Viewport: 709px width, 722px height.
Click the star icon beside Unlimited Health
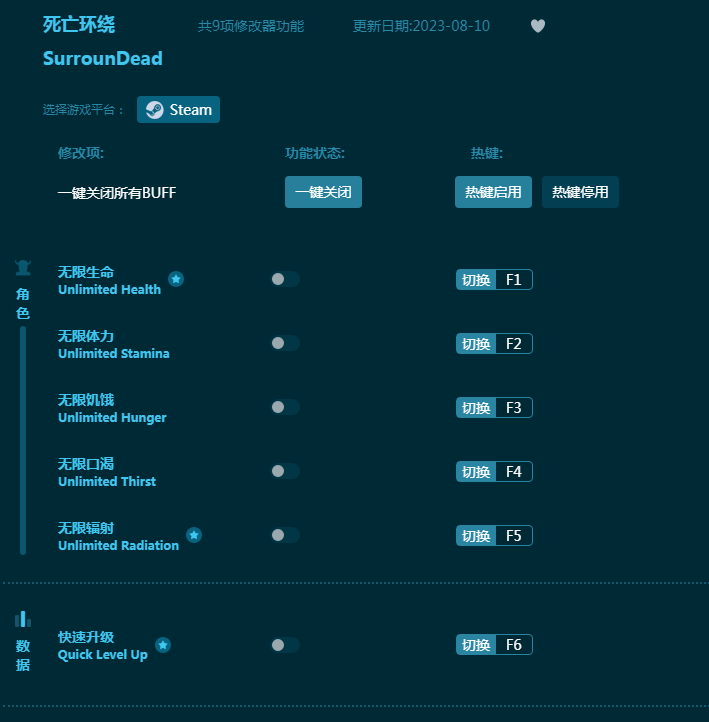pyautogui.click(x=176, y=279)
